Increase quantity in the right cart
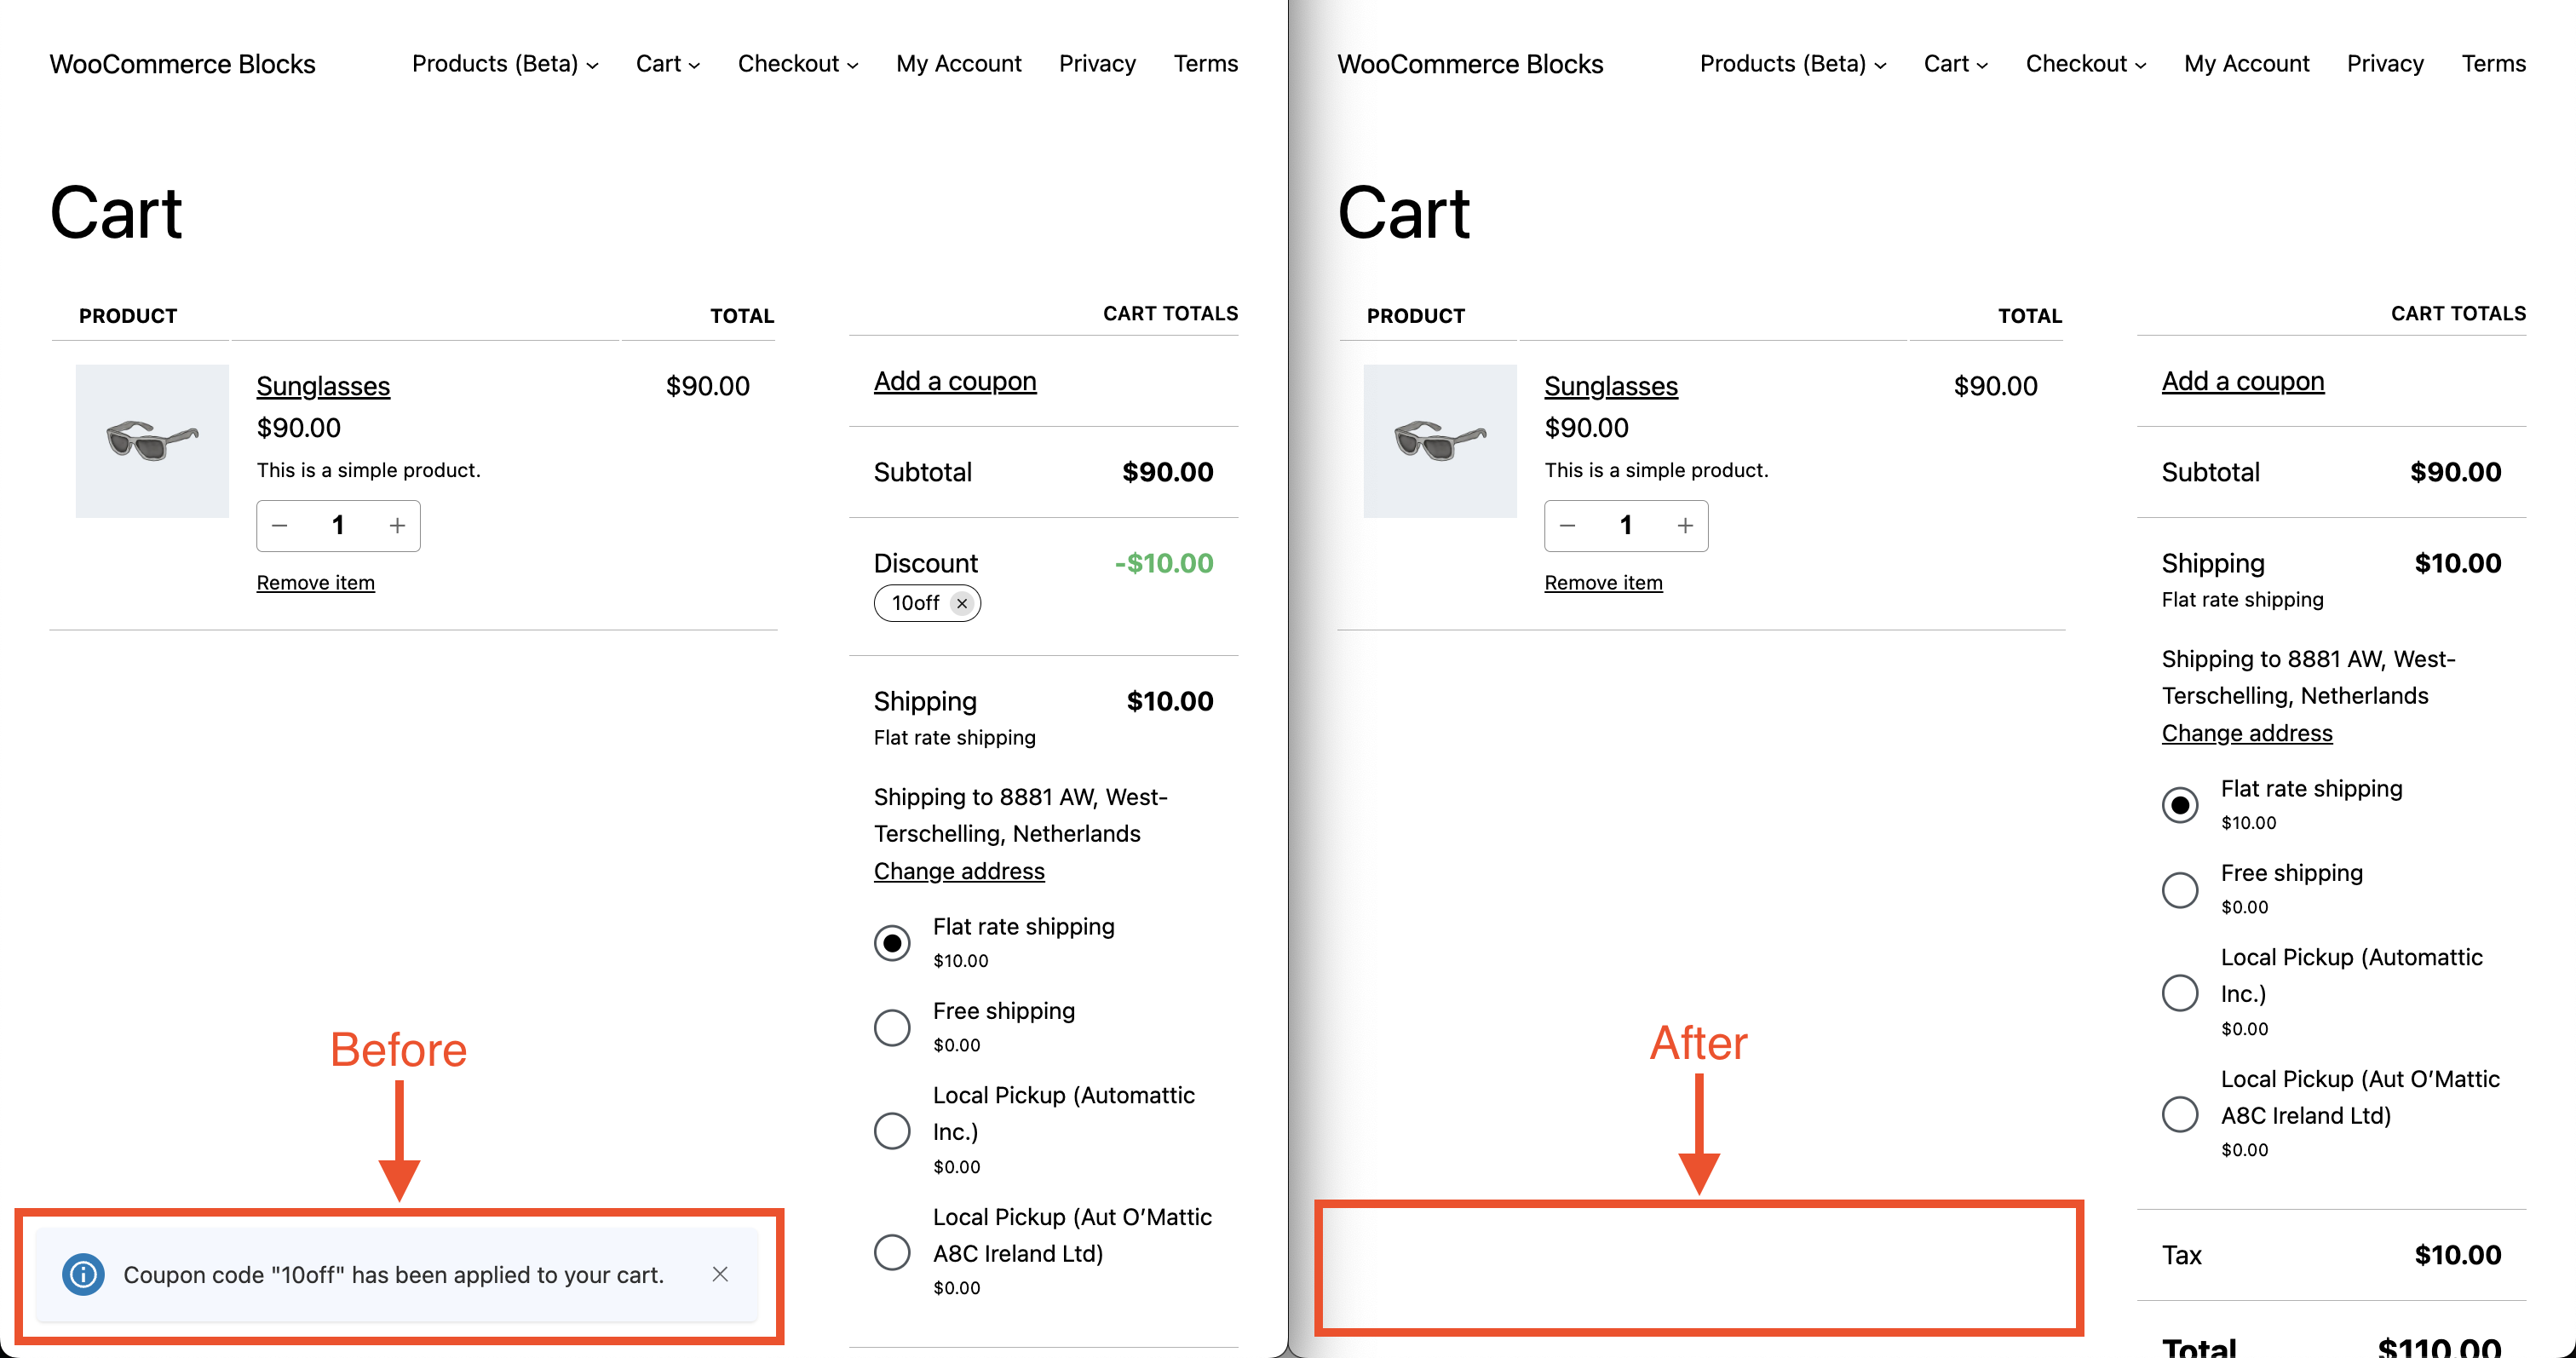 (x=1685, y=525)
